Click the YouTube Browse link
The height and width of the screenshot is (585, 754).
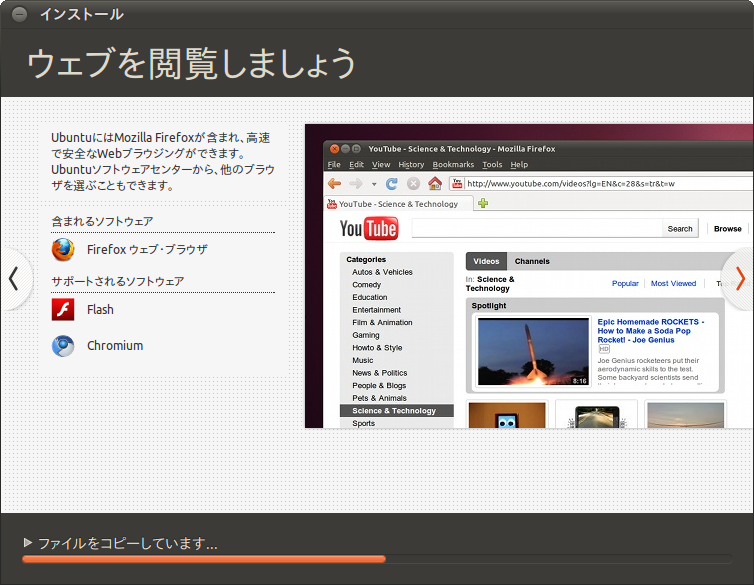pos(728,229)
